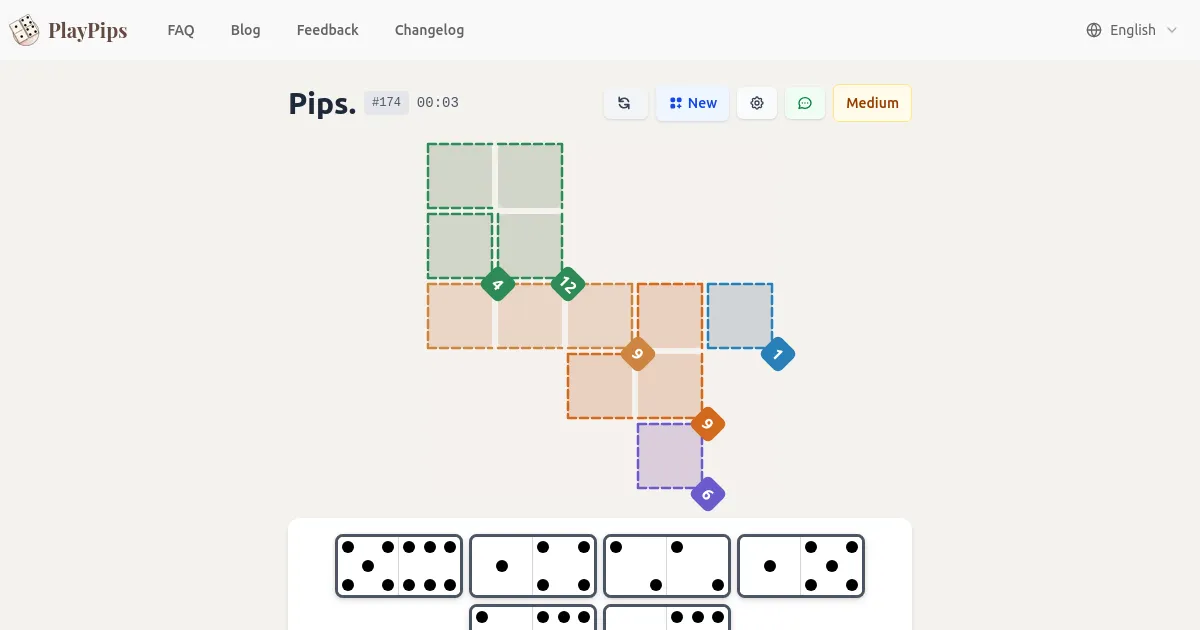Select the orange diamond labeled 9
The height and width of the screenshot is (630, 1200).
click(637, 354)
